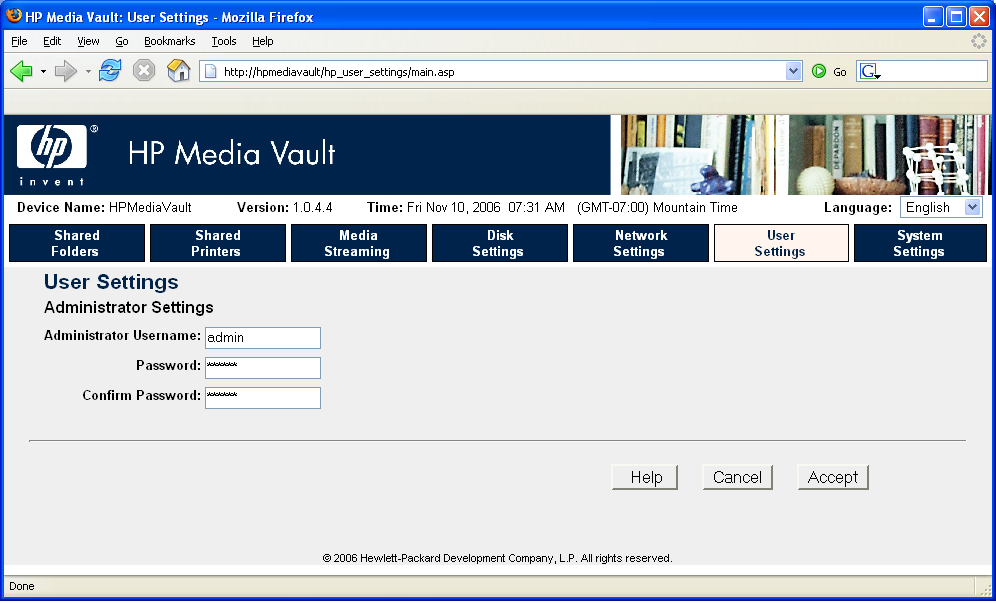Screen dimensions: 996x603
Task: Open the Language dropdown list
Action: click(x=941, y=207)
